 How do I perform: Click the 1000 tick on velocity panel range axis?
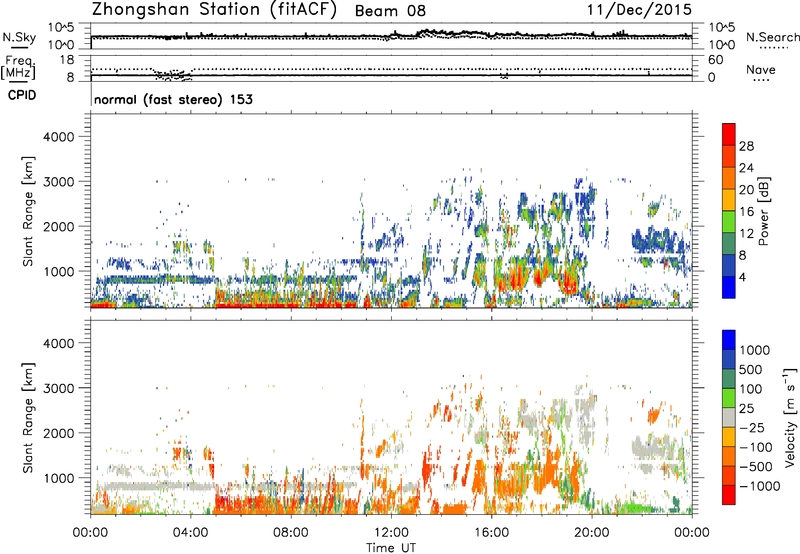58,478
